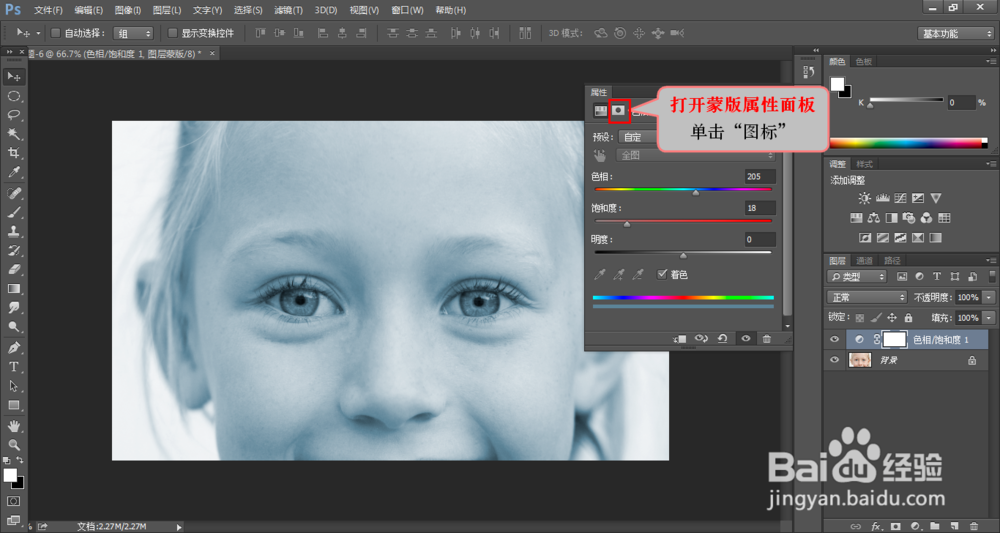Click the Saturation (饱和度) slider track

tap(683, 221)
